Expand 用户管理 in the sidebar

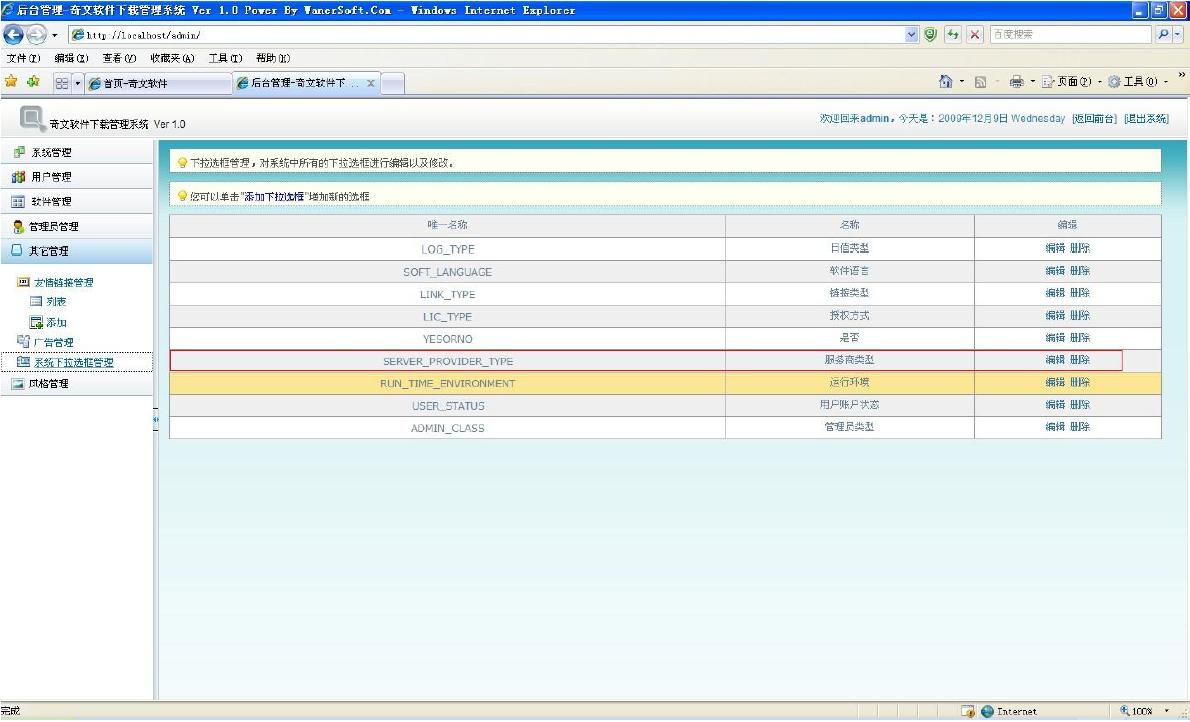click(77, 177)
